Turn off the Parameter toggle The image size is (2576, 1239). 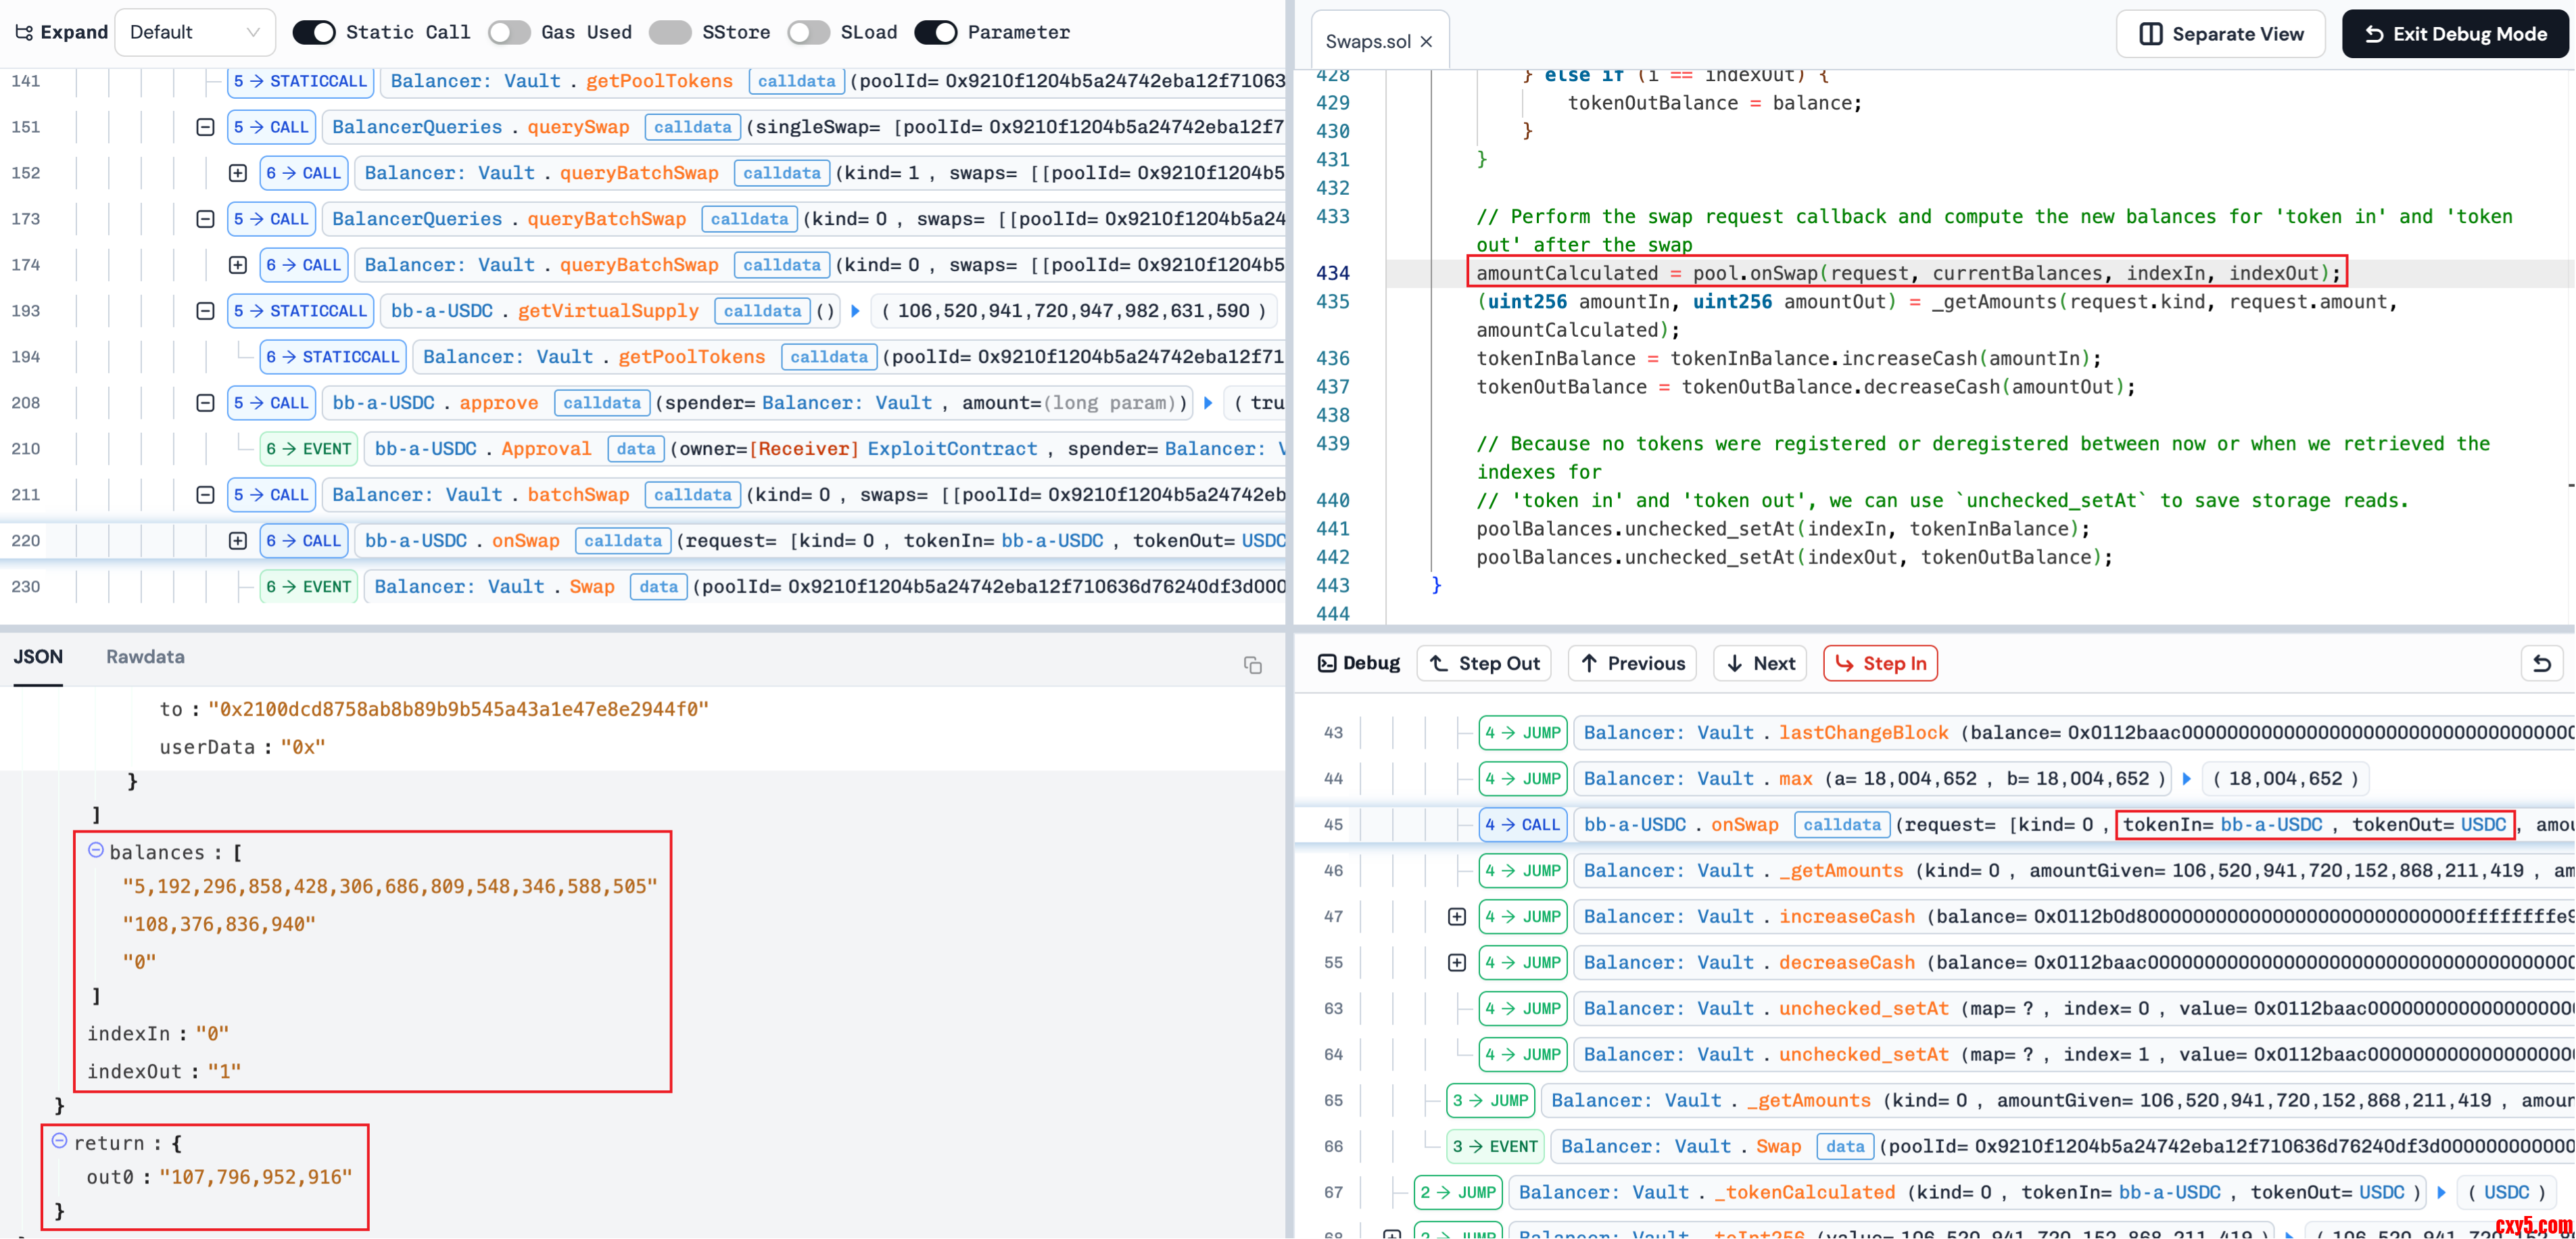pos(936,32)
